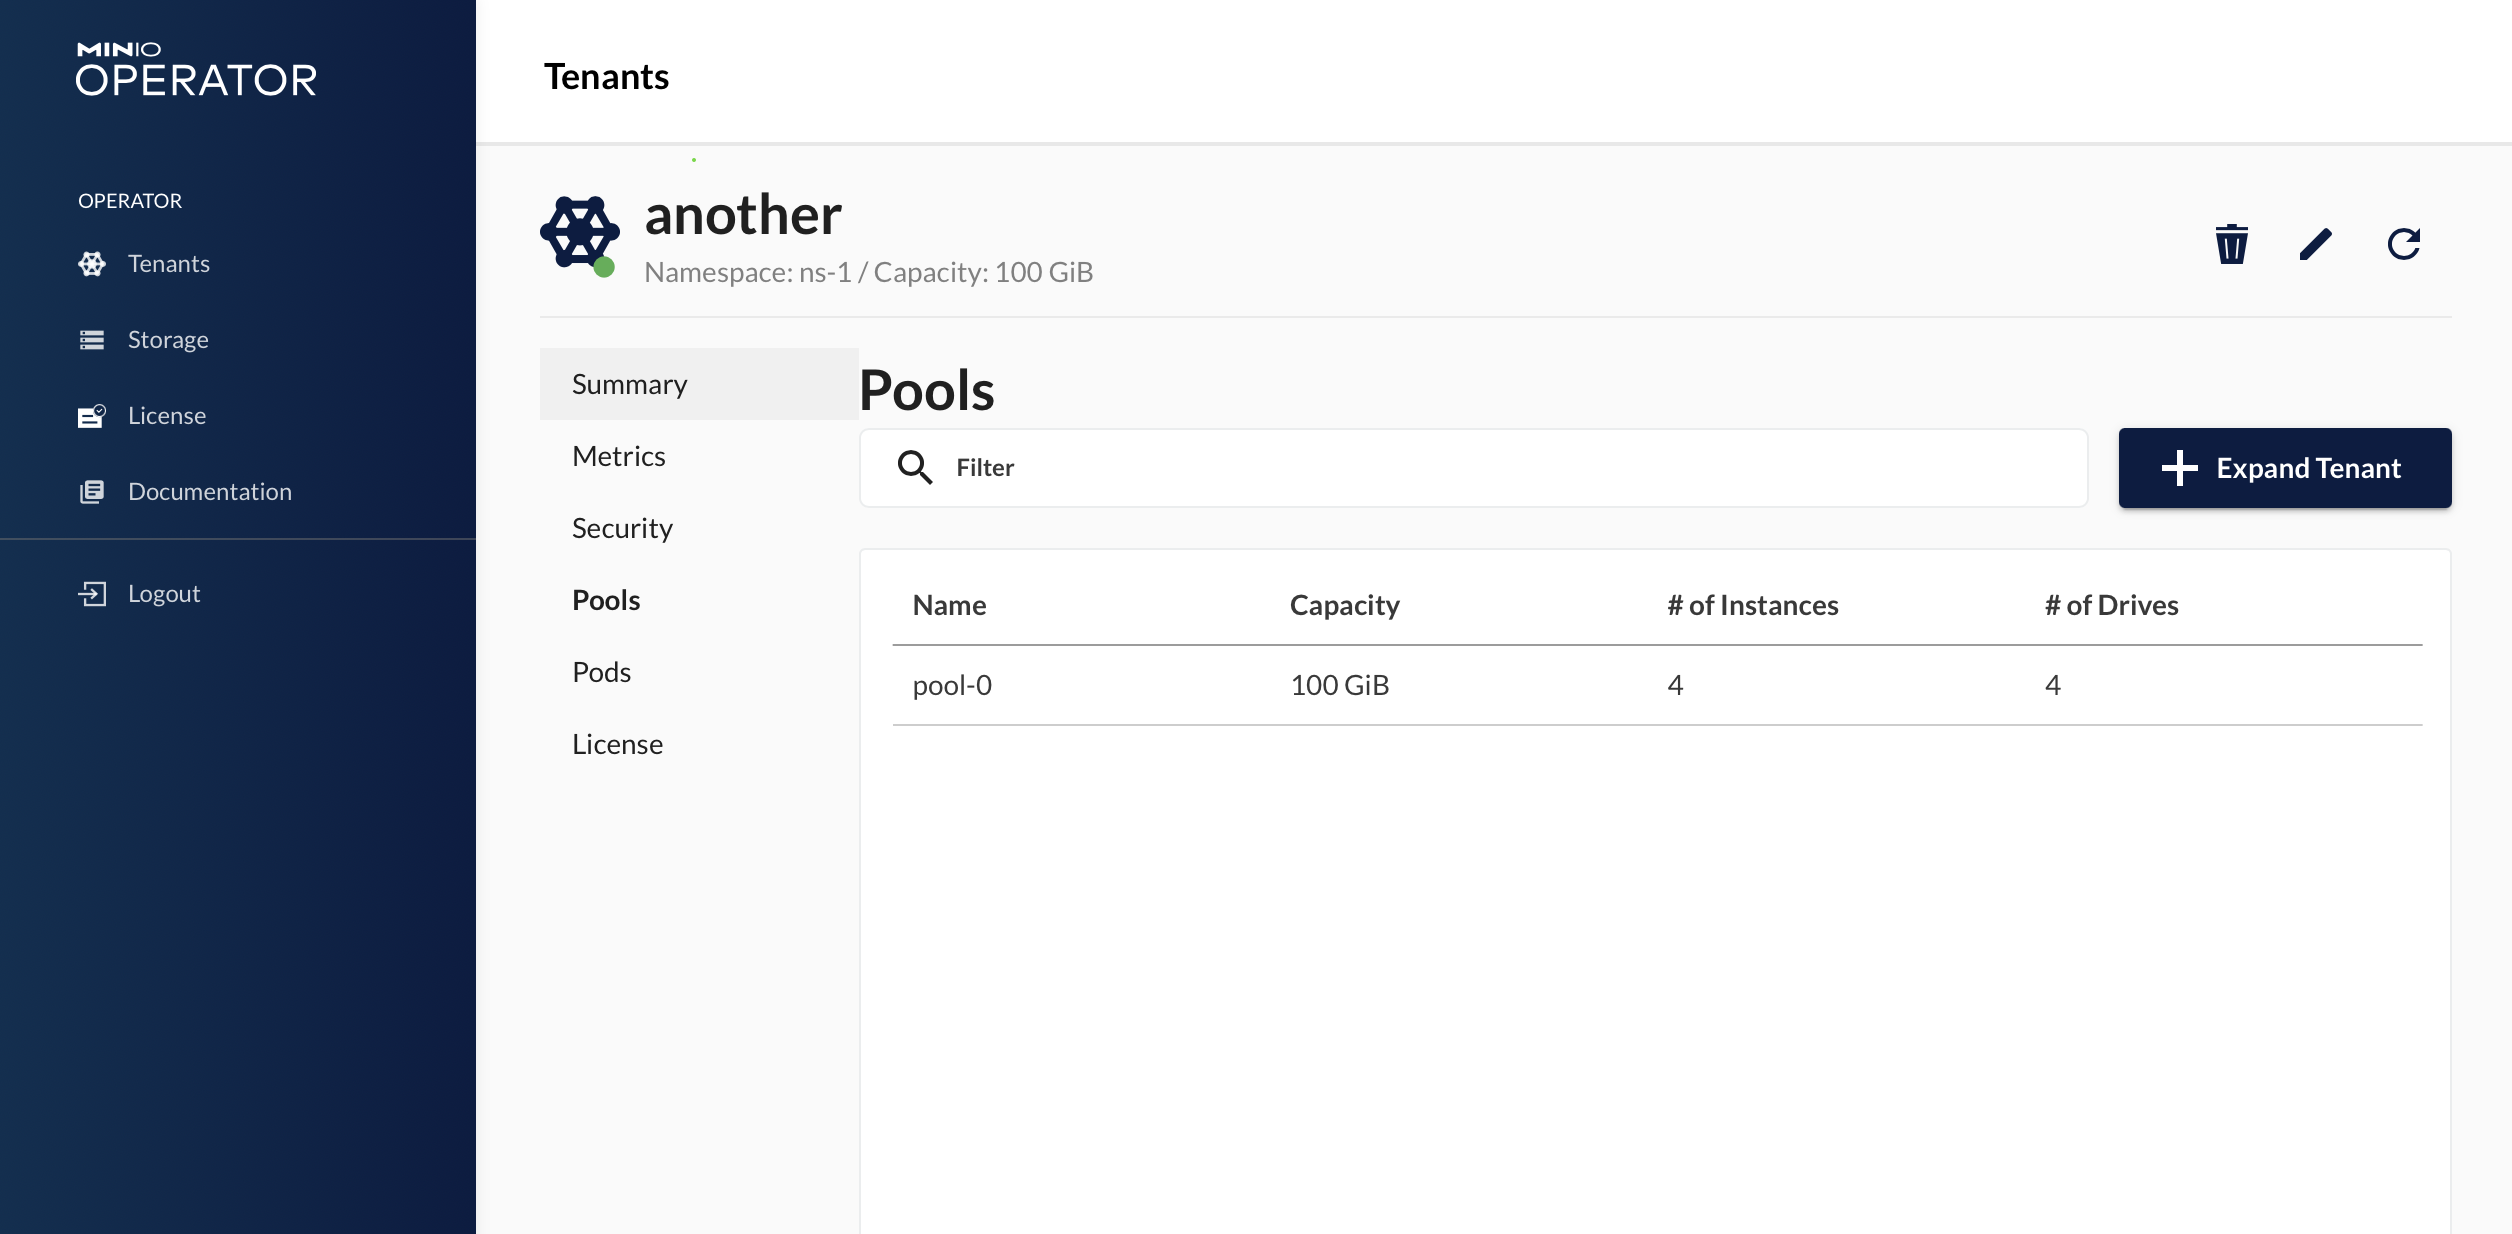Open Tenants in the sidebar
This screenshot has height=1234, width=2512.
pyautogui.click(x=168, y=264)
